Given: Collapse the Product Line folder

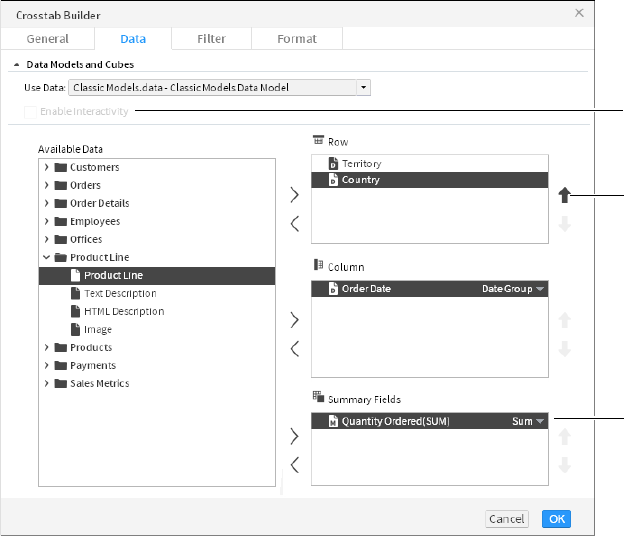Looking at the screenshot, I should 47,258.
